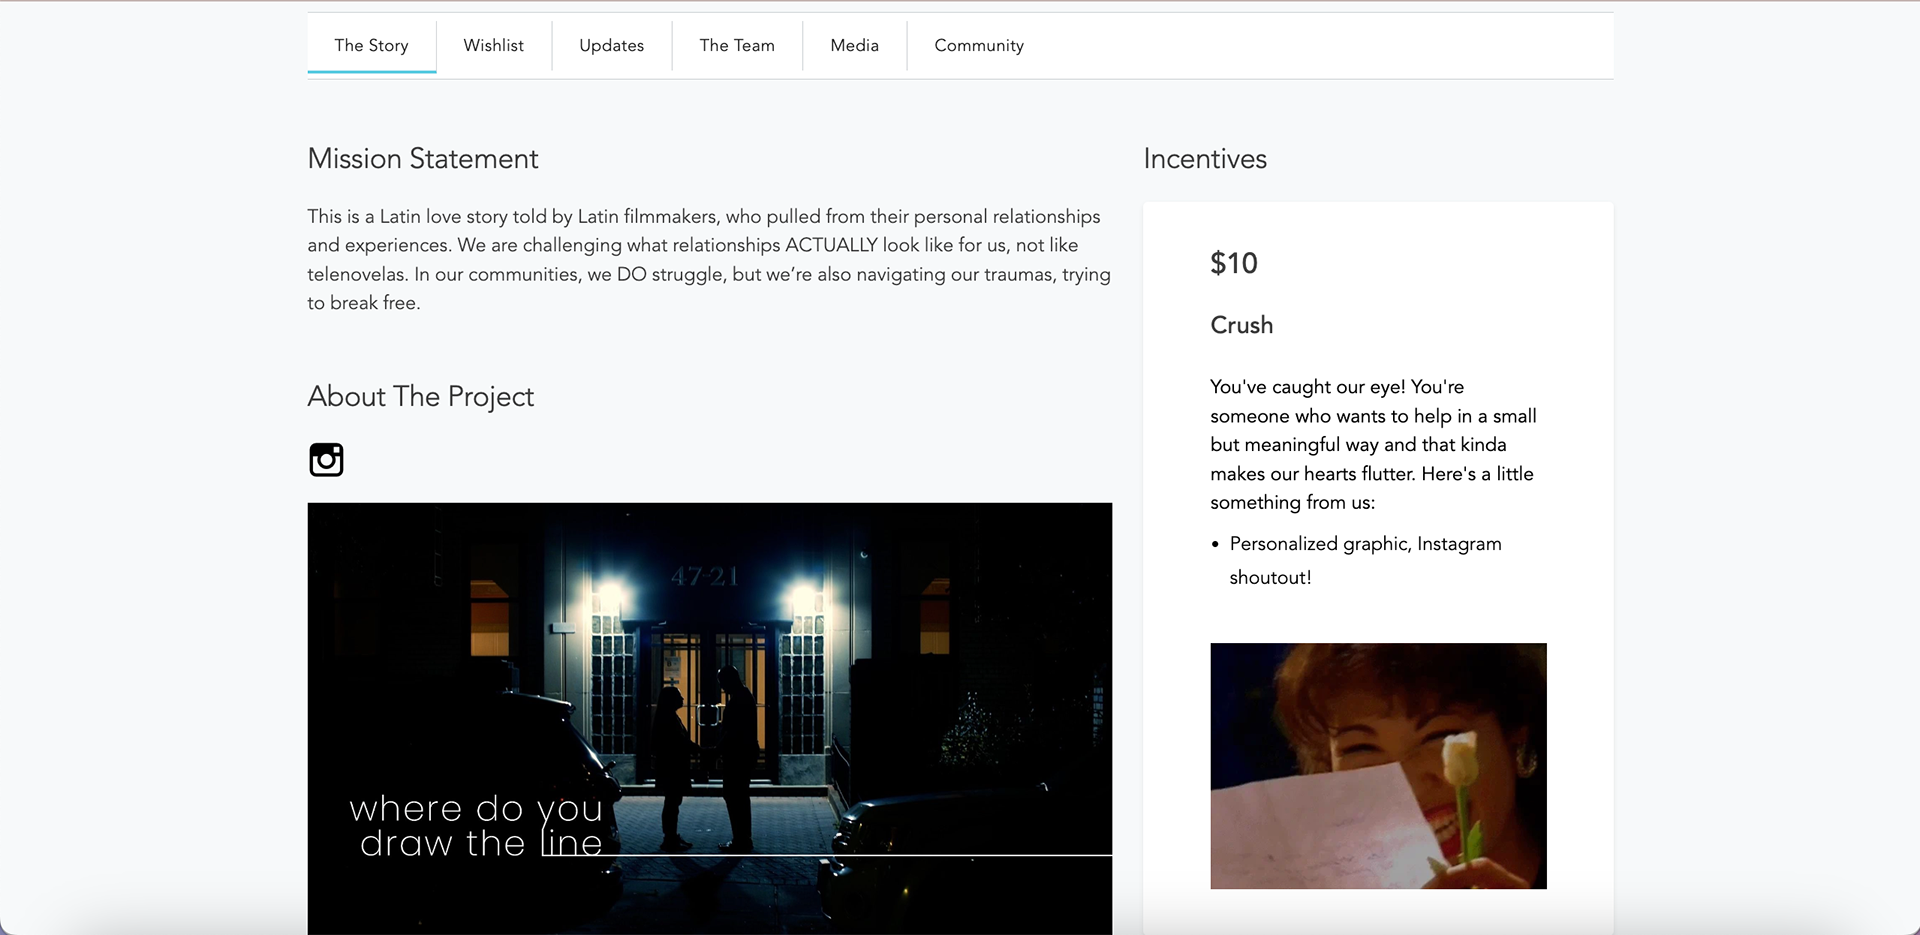1920x935 pixels.
Task: Click the Crush incentive title
Action: tap(1242, 325)
